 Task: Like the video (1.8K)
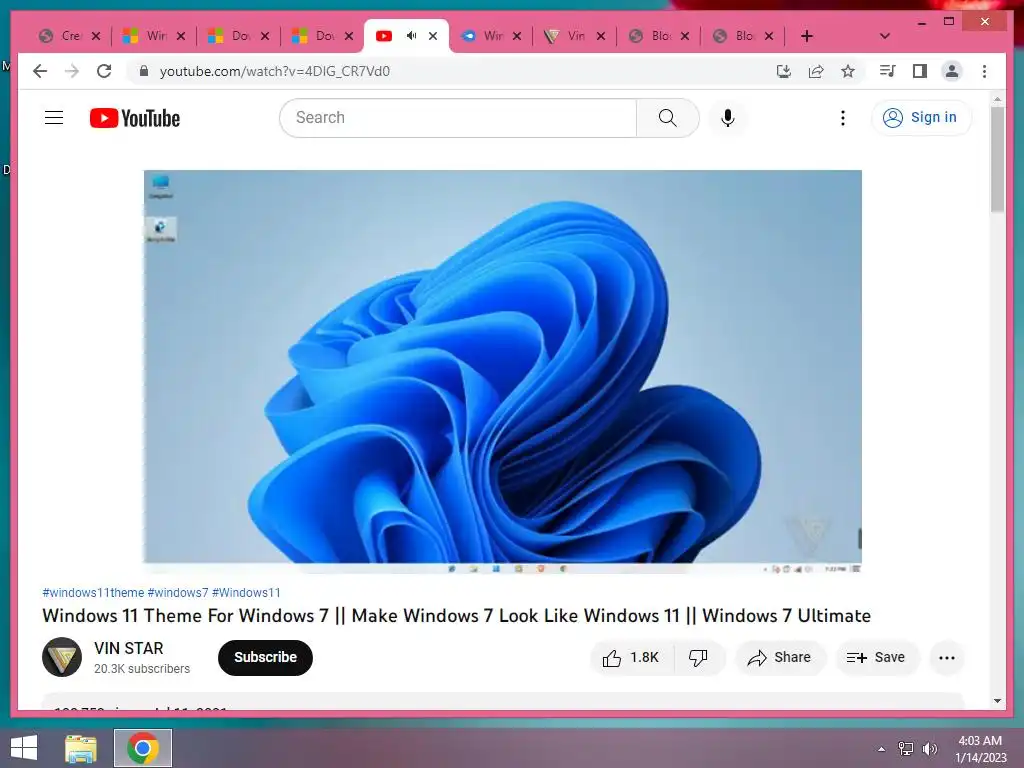coord(630,658)
